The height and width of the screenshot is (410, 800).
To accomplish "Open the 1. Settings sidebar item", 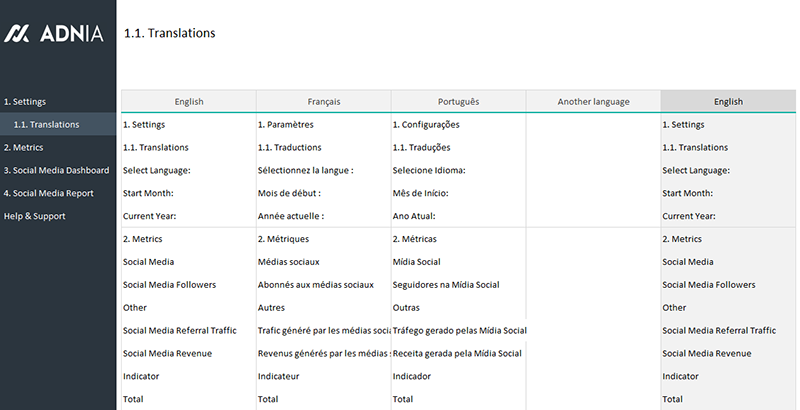I will pyautogui.click(x=25, y=102).
